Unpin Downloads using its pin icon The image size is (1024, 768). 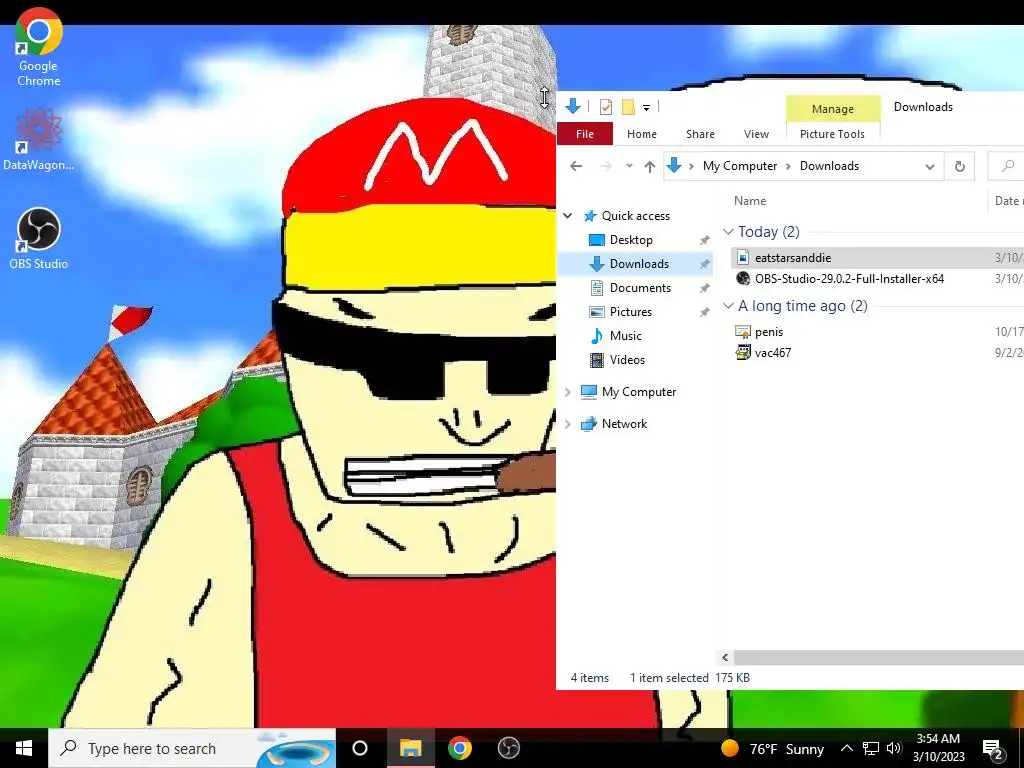click(704, 264)
